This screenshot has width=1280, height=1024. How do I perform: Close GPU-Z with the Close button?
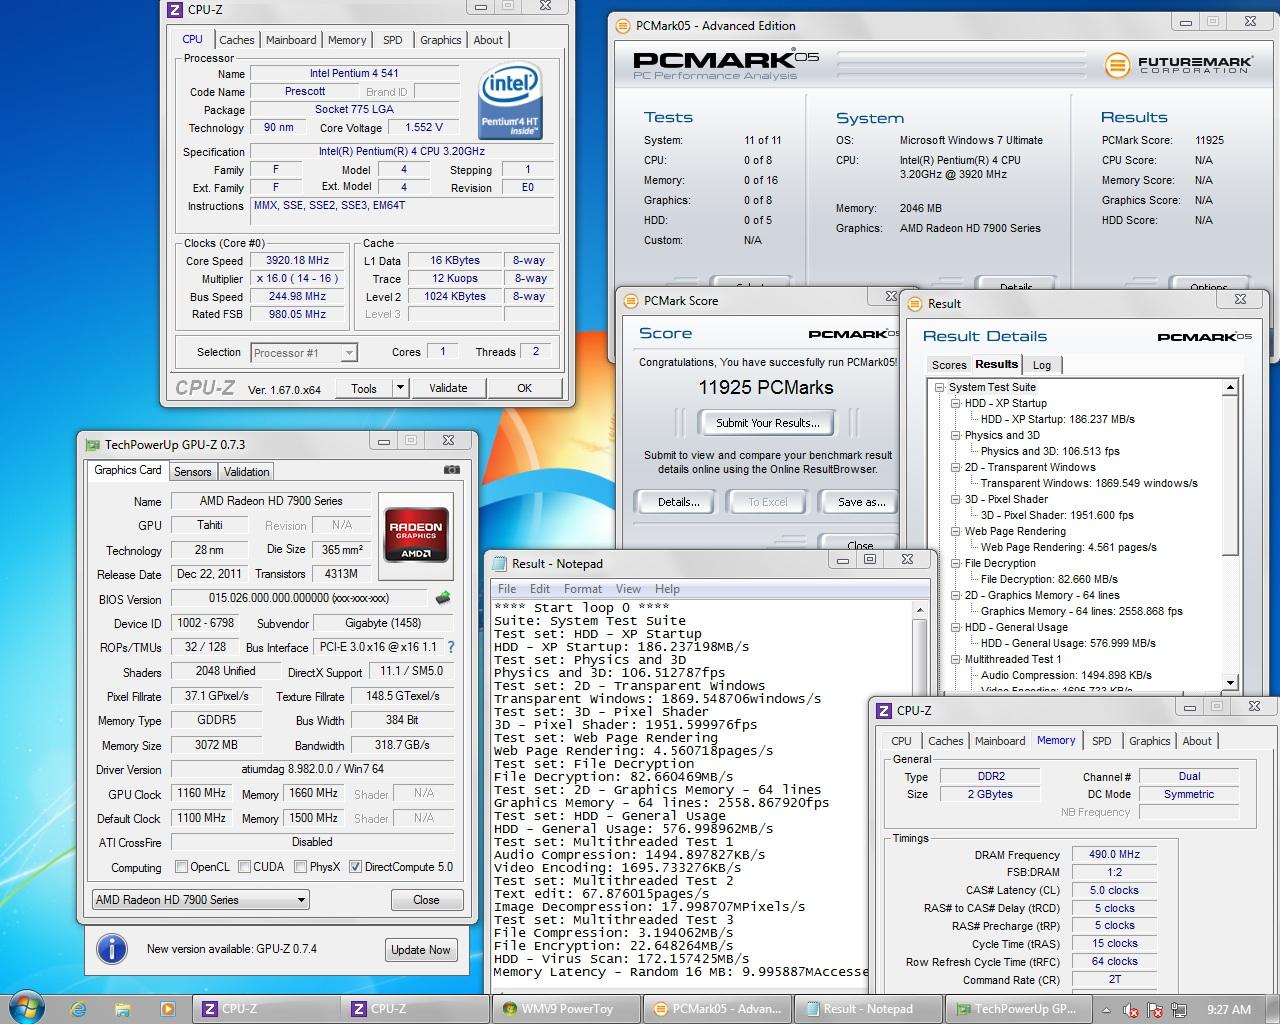point(426,899)
